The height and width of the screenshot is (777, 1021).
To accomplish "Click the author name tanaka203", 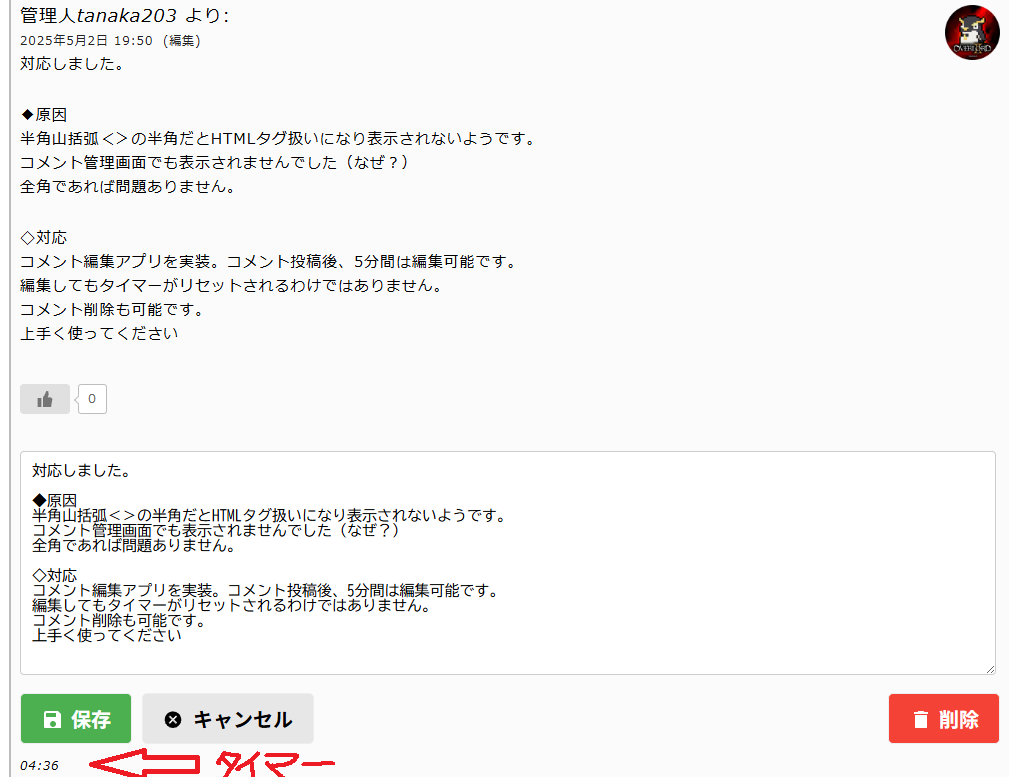I will coord(126,16).
